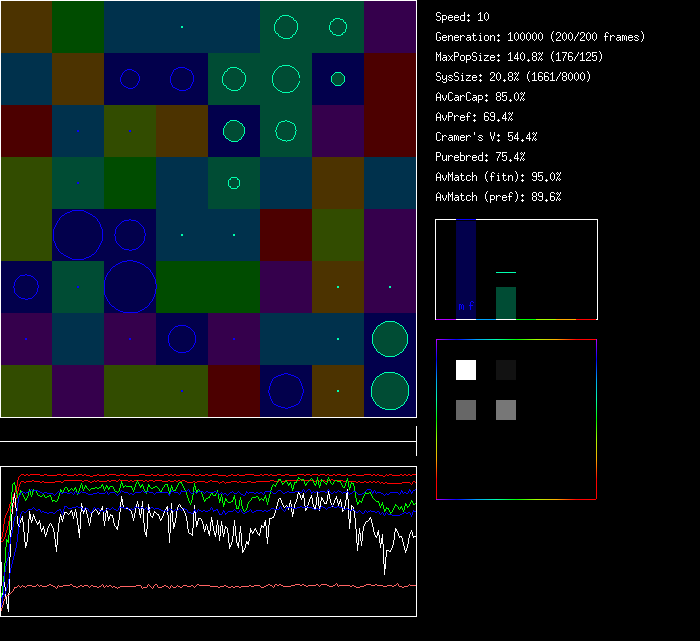Click the brown cell in the grid's top-left corner
The width and height of the screenshot is (700, 641).
26,27
